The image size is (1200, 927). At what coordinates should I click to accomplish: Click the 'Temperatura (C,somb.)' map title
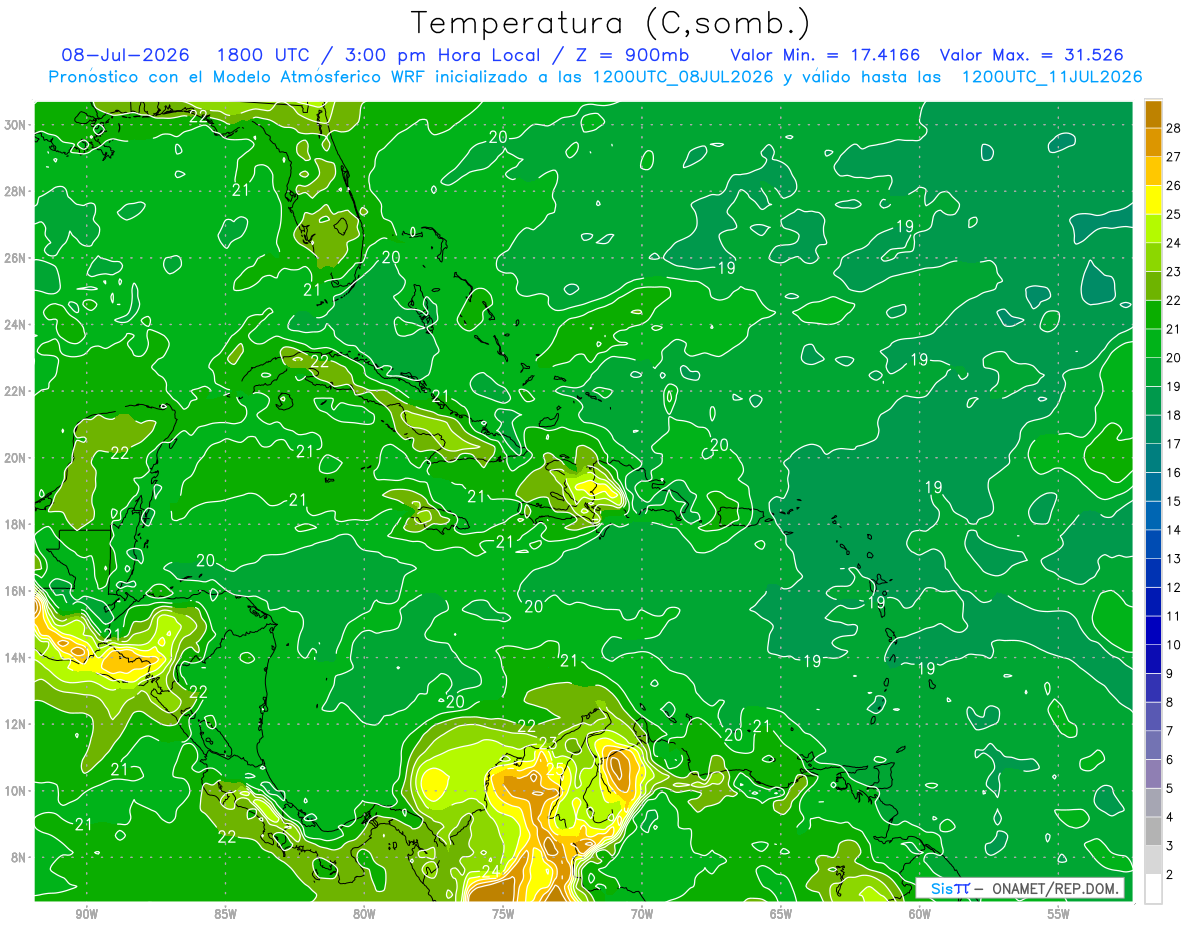click(610, 23)
